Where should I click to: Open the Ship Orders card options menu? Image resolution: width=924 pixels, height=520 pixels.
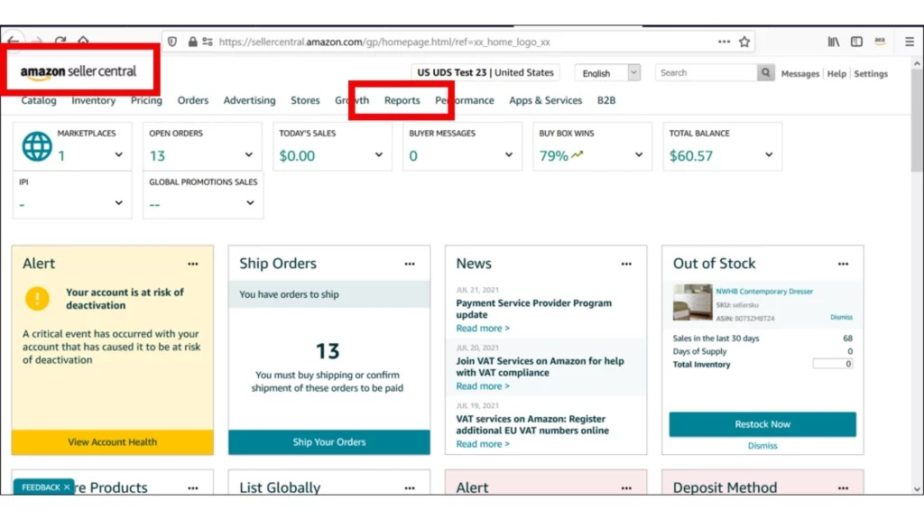pos(410,264)
